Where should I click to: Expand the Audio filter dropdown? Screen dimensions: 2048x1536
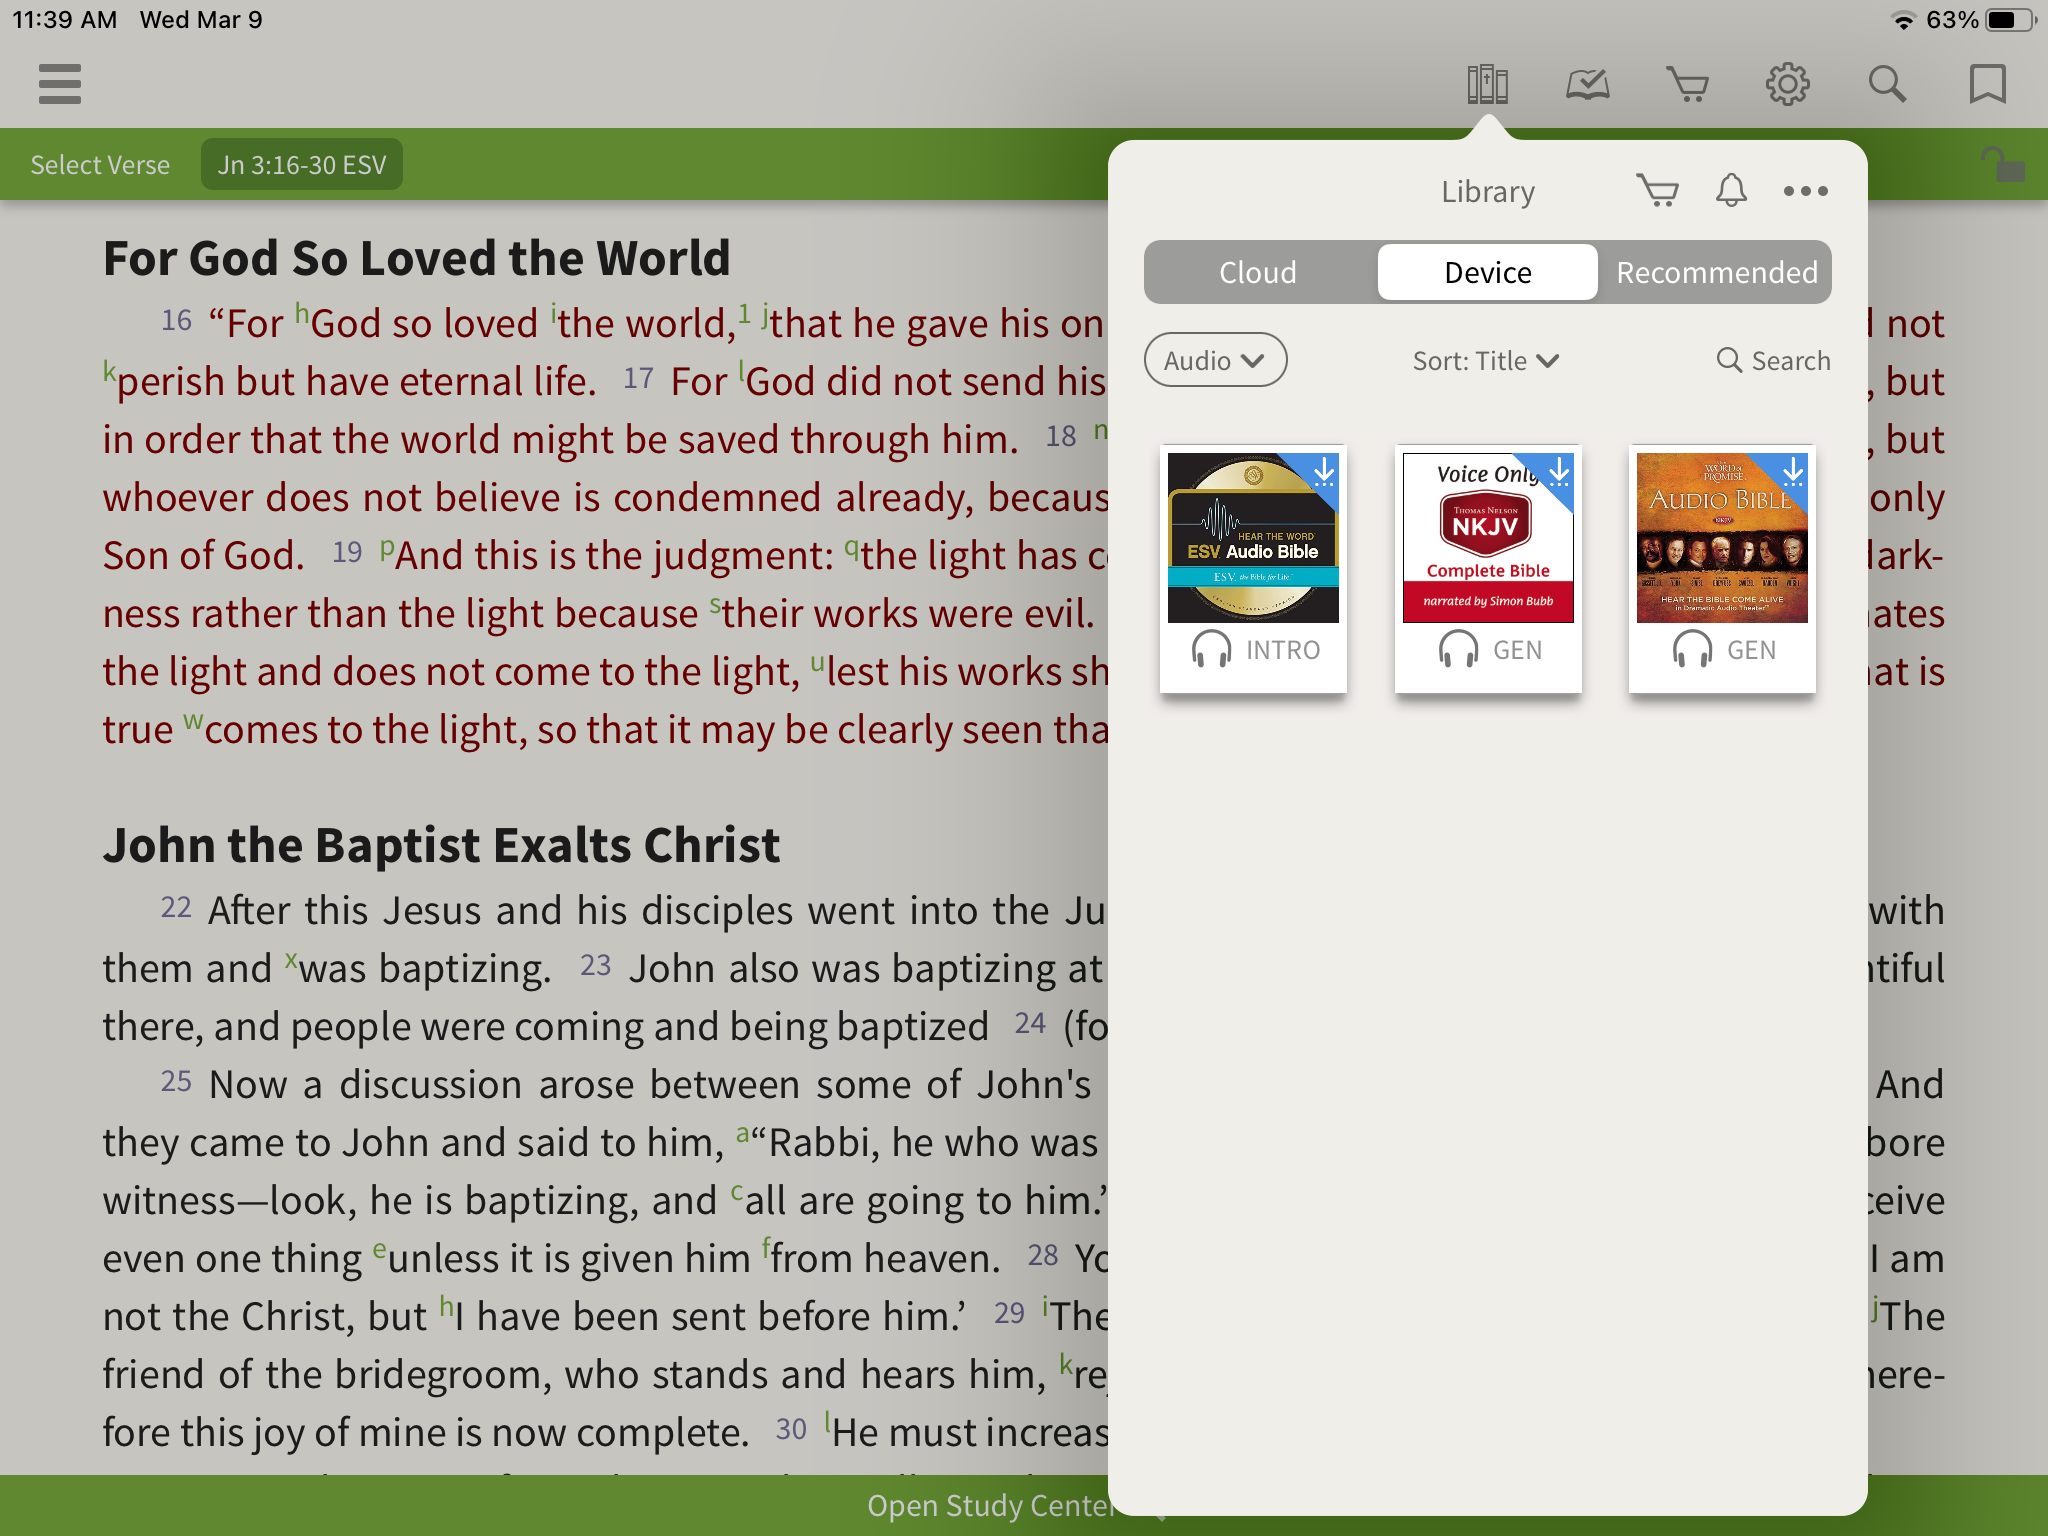pyautogui.click(x=1215, y=360)
